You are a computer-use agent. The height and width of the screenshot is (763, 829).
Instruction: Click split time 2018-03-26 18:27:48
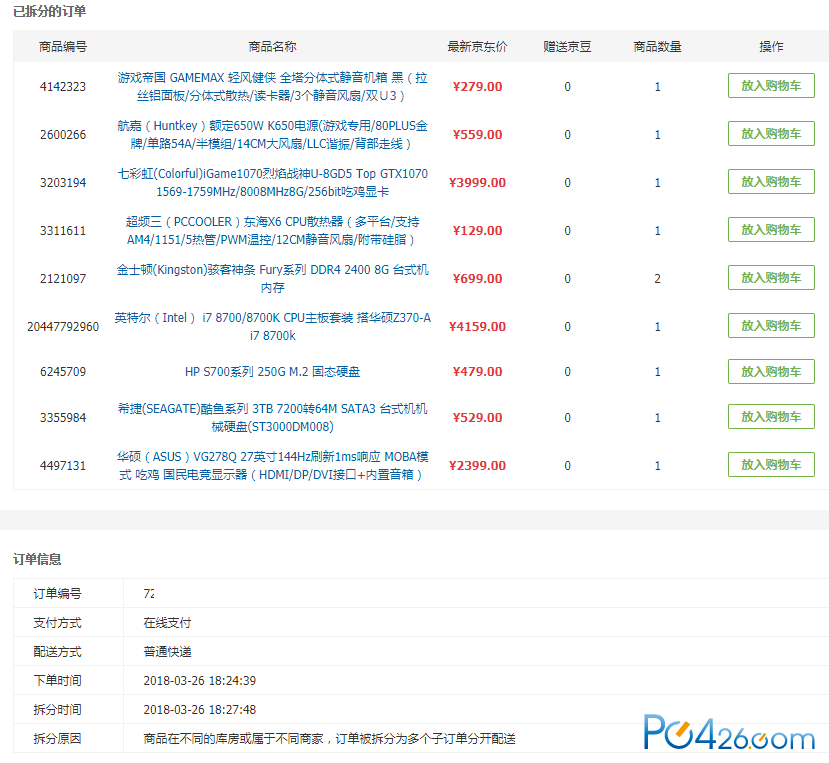tap(200, 710)
